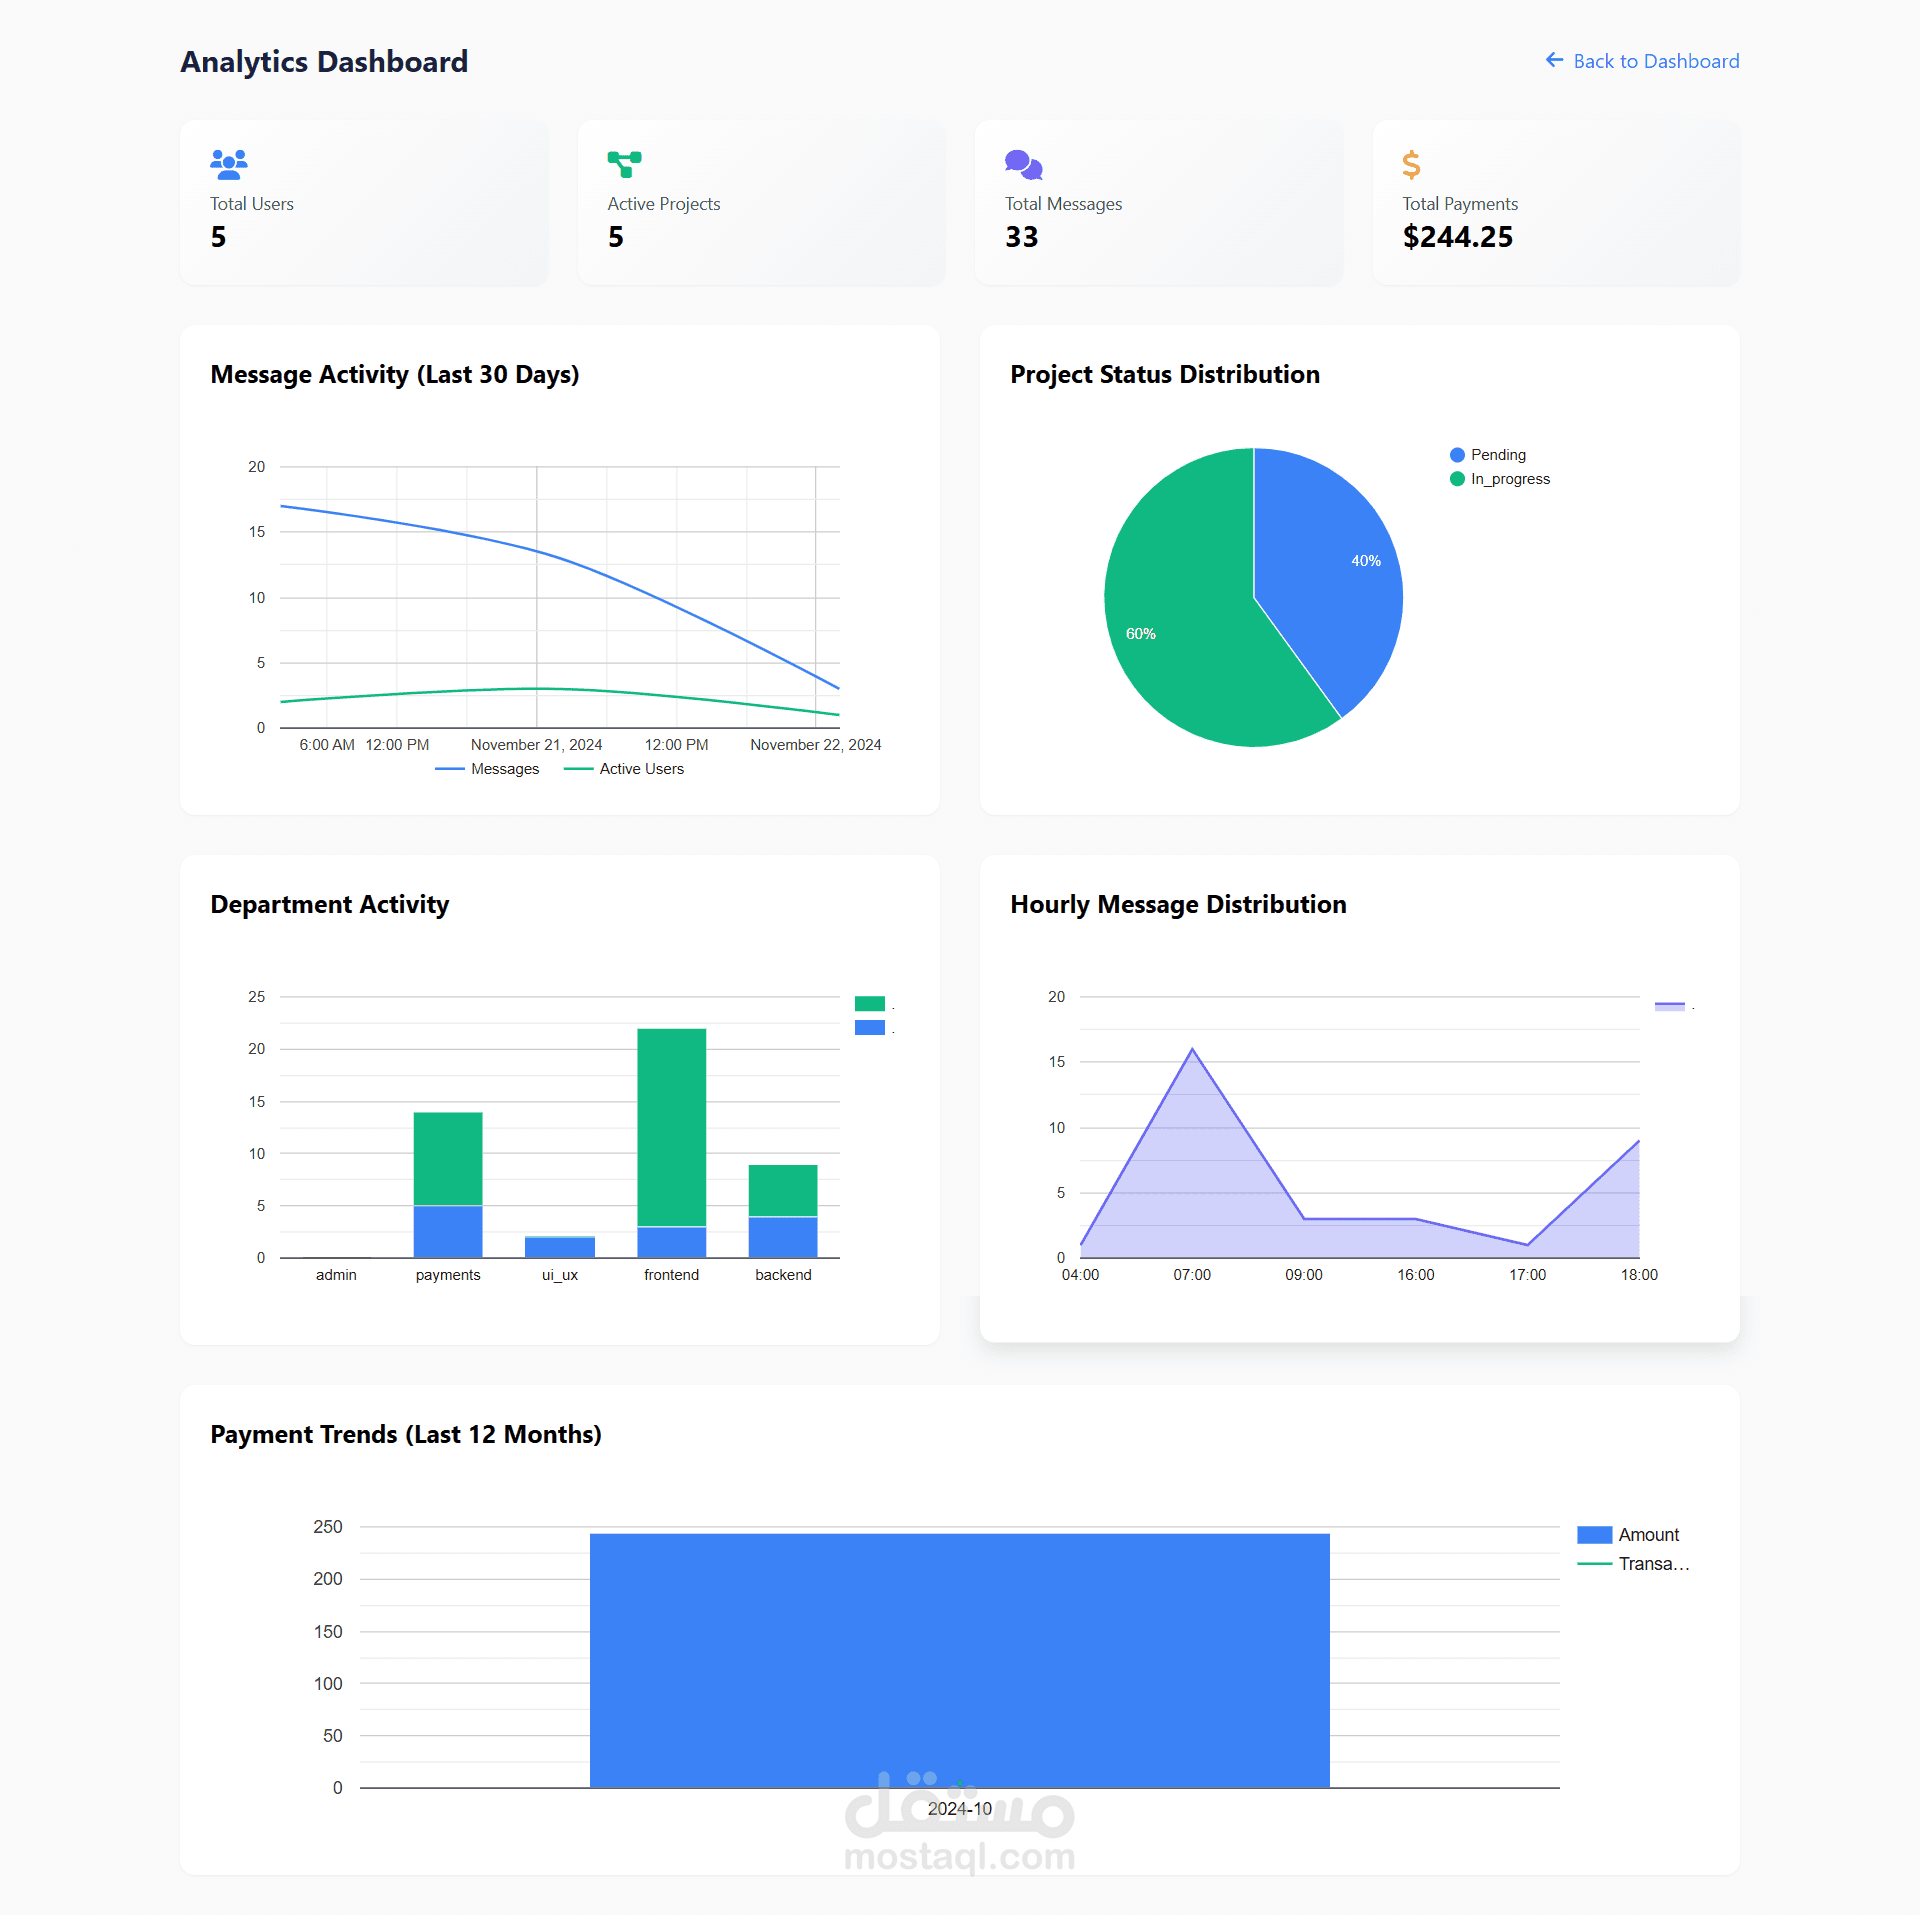Click the Total Messages chat bubbles icon
The image size is (1920, 1915).
pyautogui.click(x=1023, y=164)
